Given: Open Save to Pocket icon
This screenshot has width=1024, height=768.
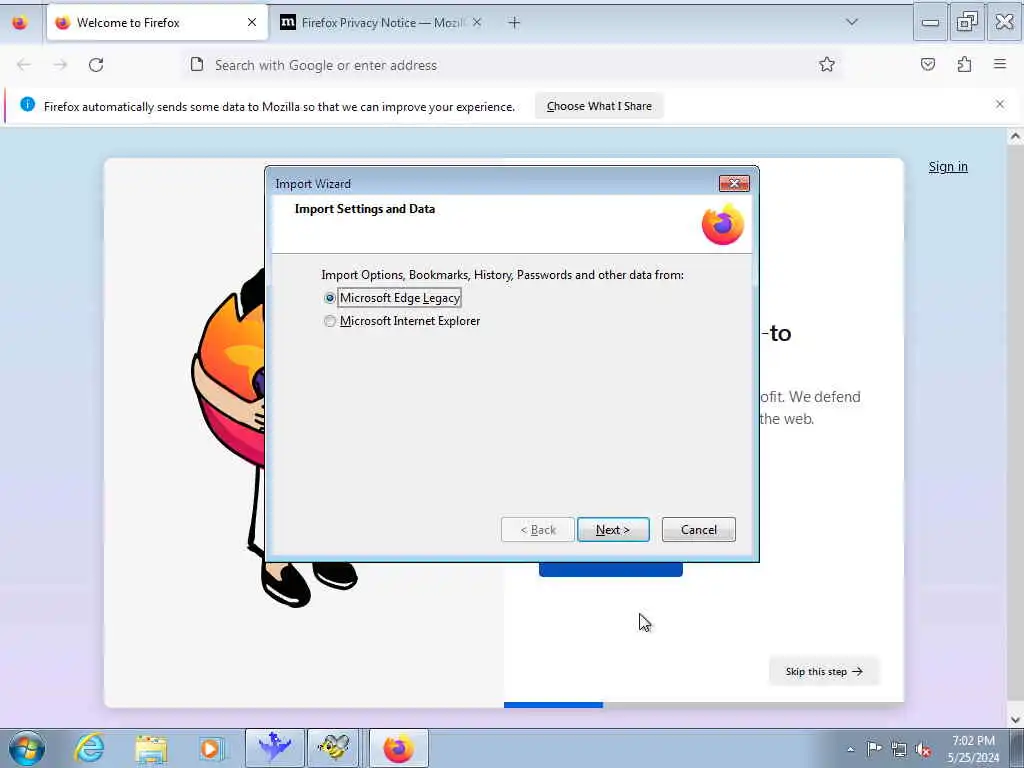Looking at the screenshot, I should tap(927, 64).
